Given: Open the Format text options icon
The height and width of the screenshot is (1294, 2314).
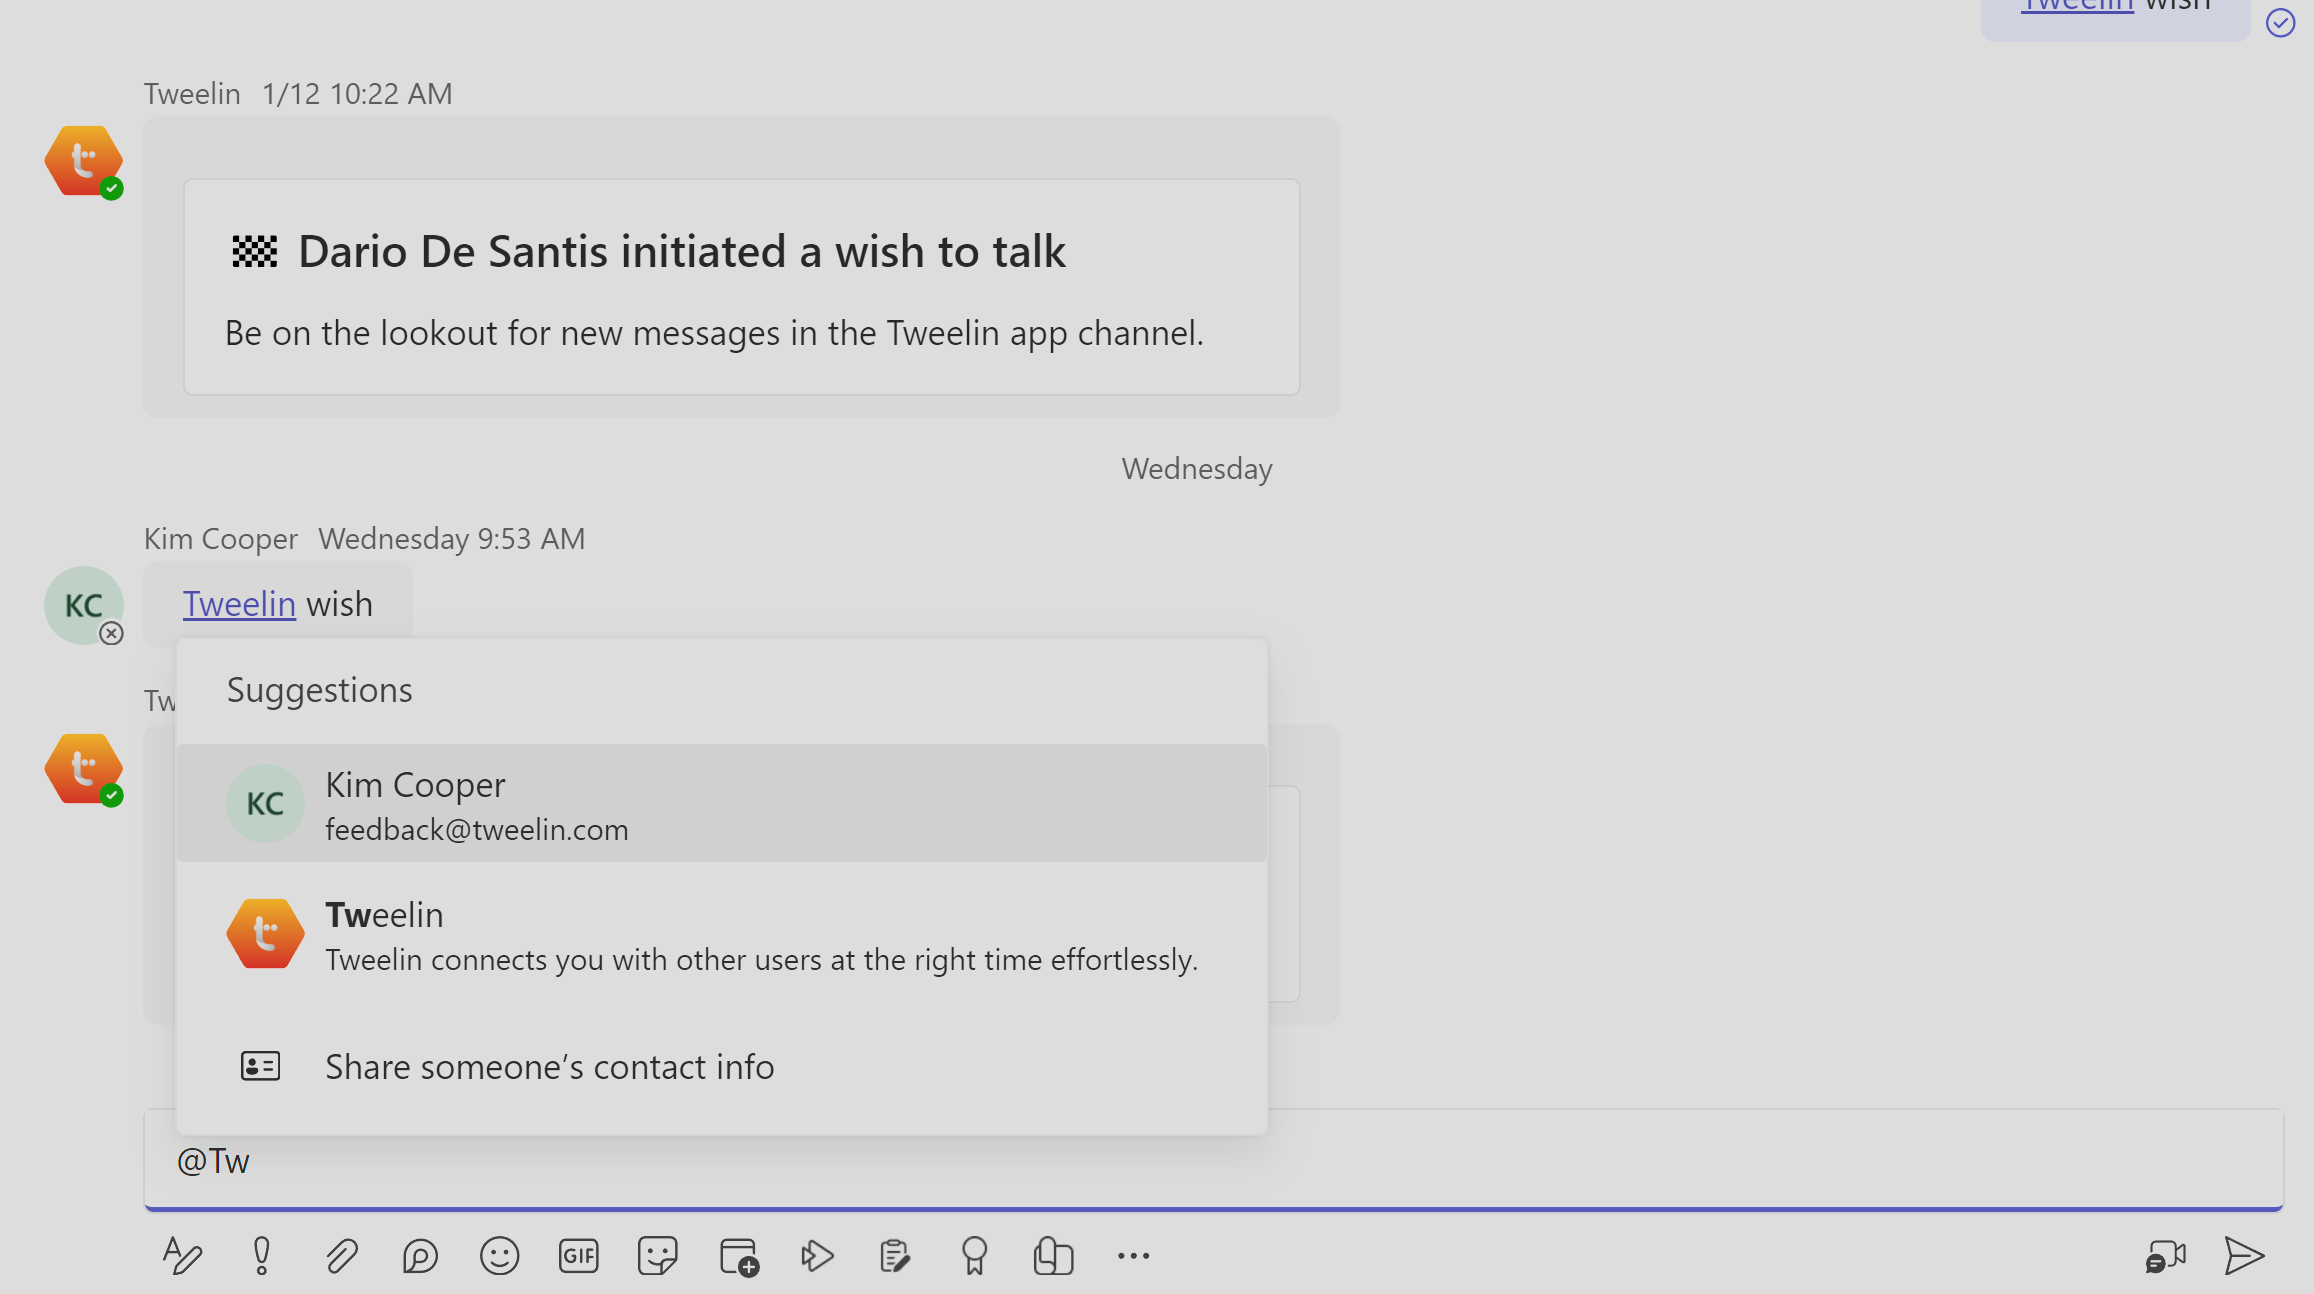Looking at the screenshot, I should point(182,1256).
